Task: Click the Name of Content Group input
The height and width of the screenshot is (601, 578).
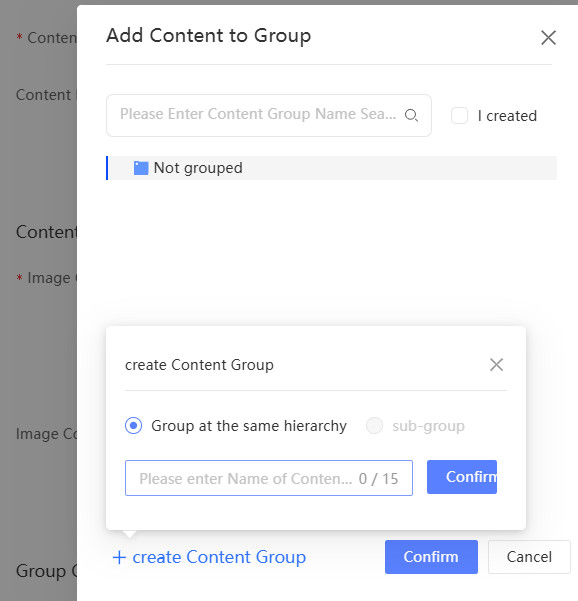Action: point(269,478)
